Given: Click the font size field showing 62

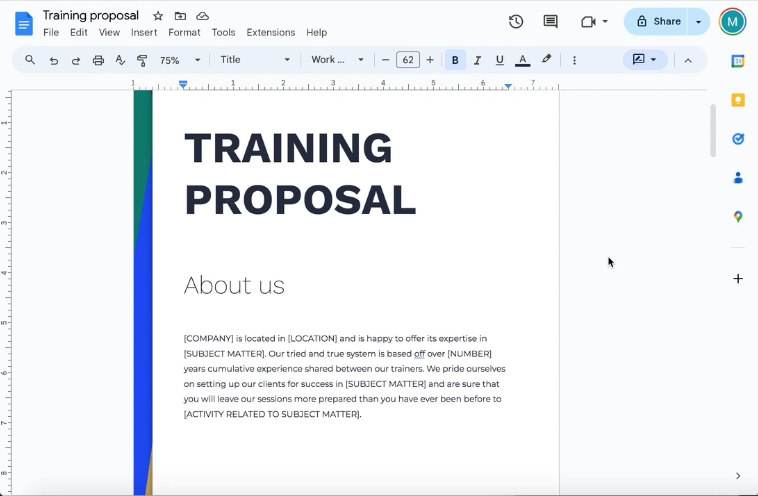Looking at the screenshot, I should (x=408, y=60).
